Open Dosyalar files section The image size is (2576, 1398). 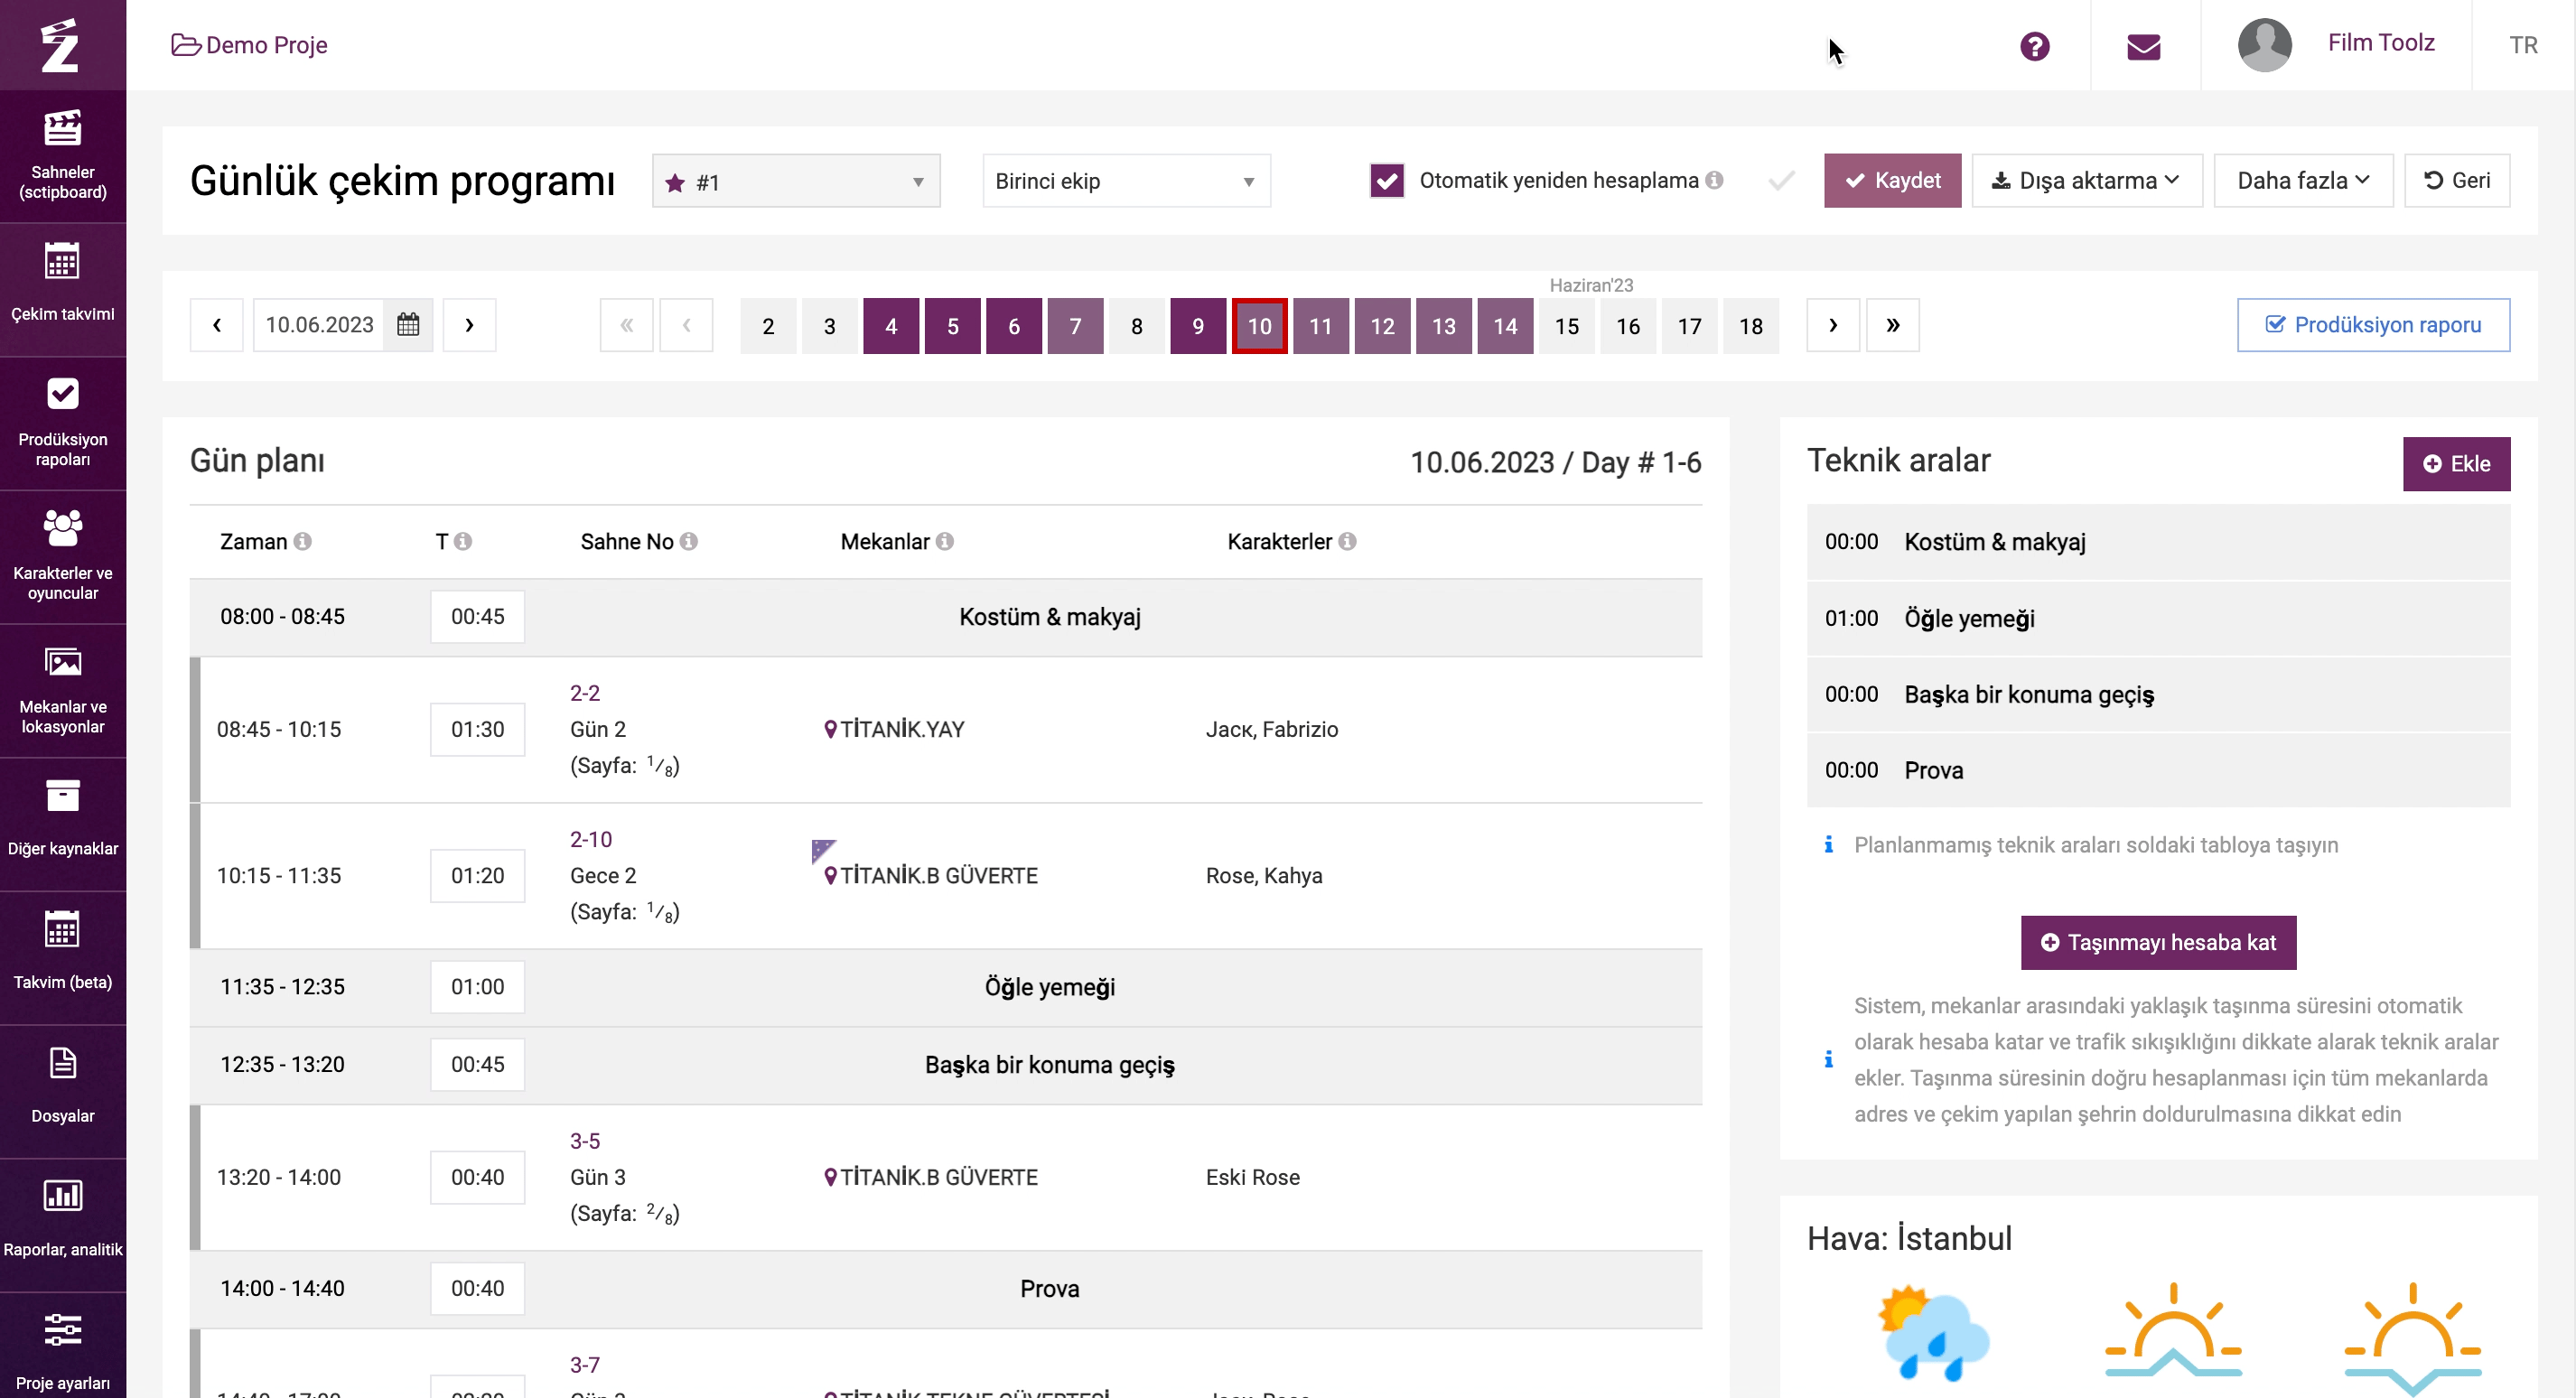coord(63,1091)
